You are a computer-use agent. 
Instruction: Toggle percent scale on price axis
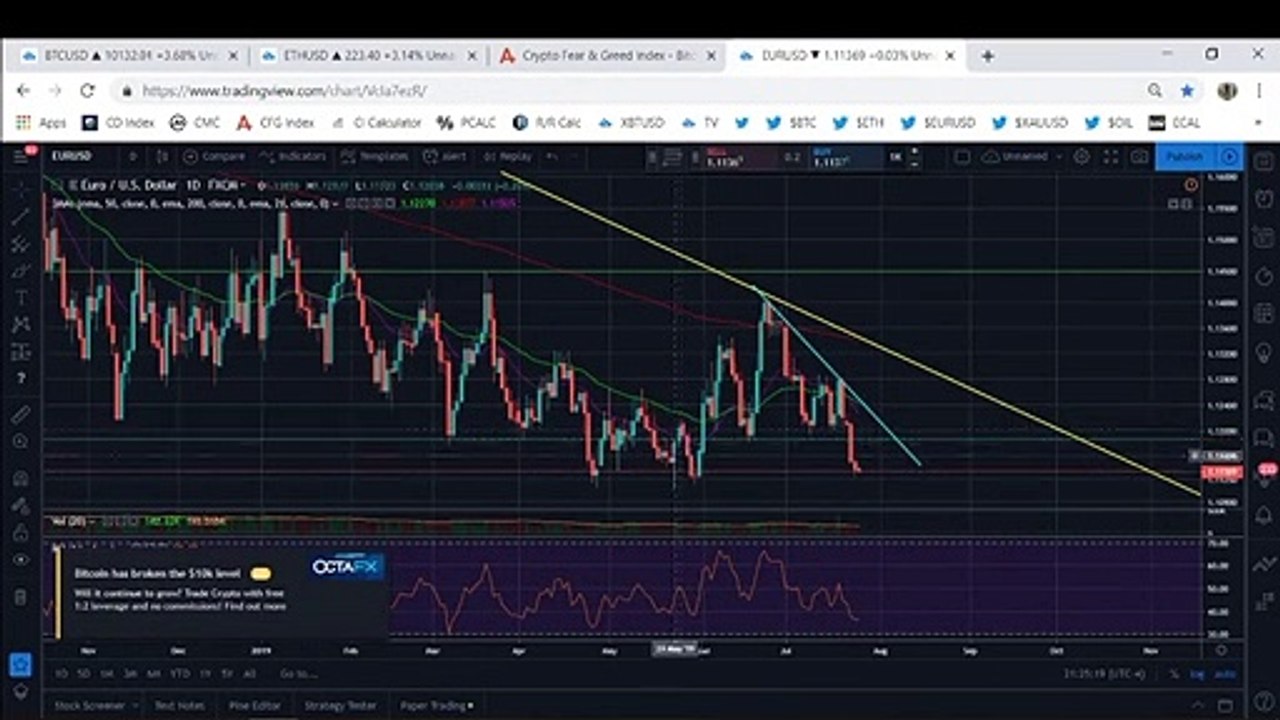tap(1174, 675)
